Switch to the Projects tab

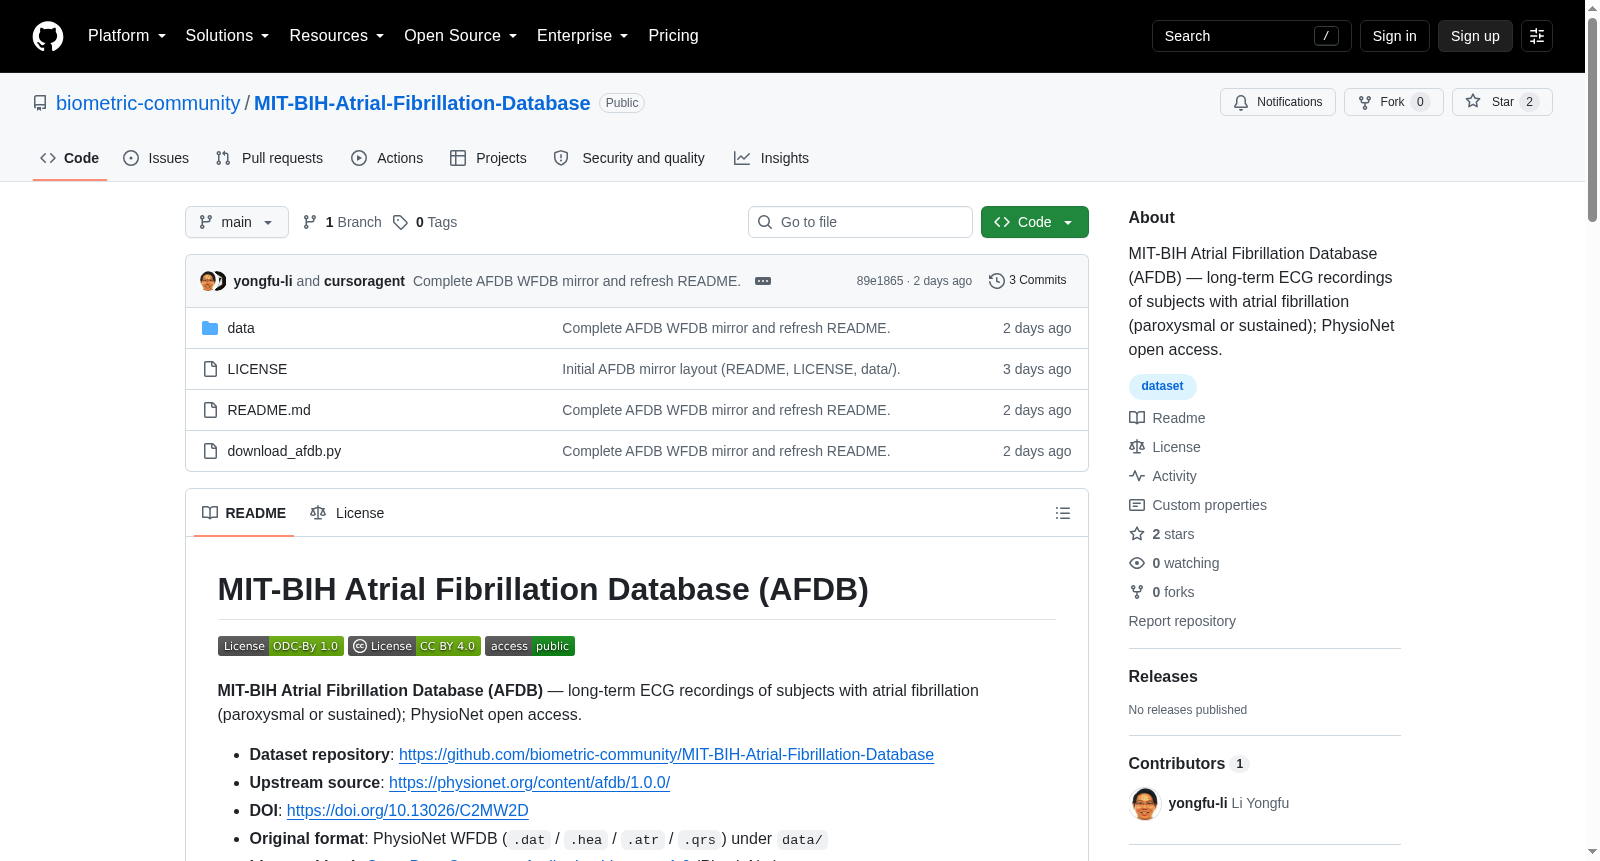click(x=488, y=158)
